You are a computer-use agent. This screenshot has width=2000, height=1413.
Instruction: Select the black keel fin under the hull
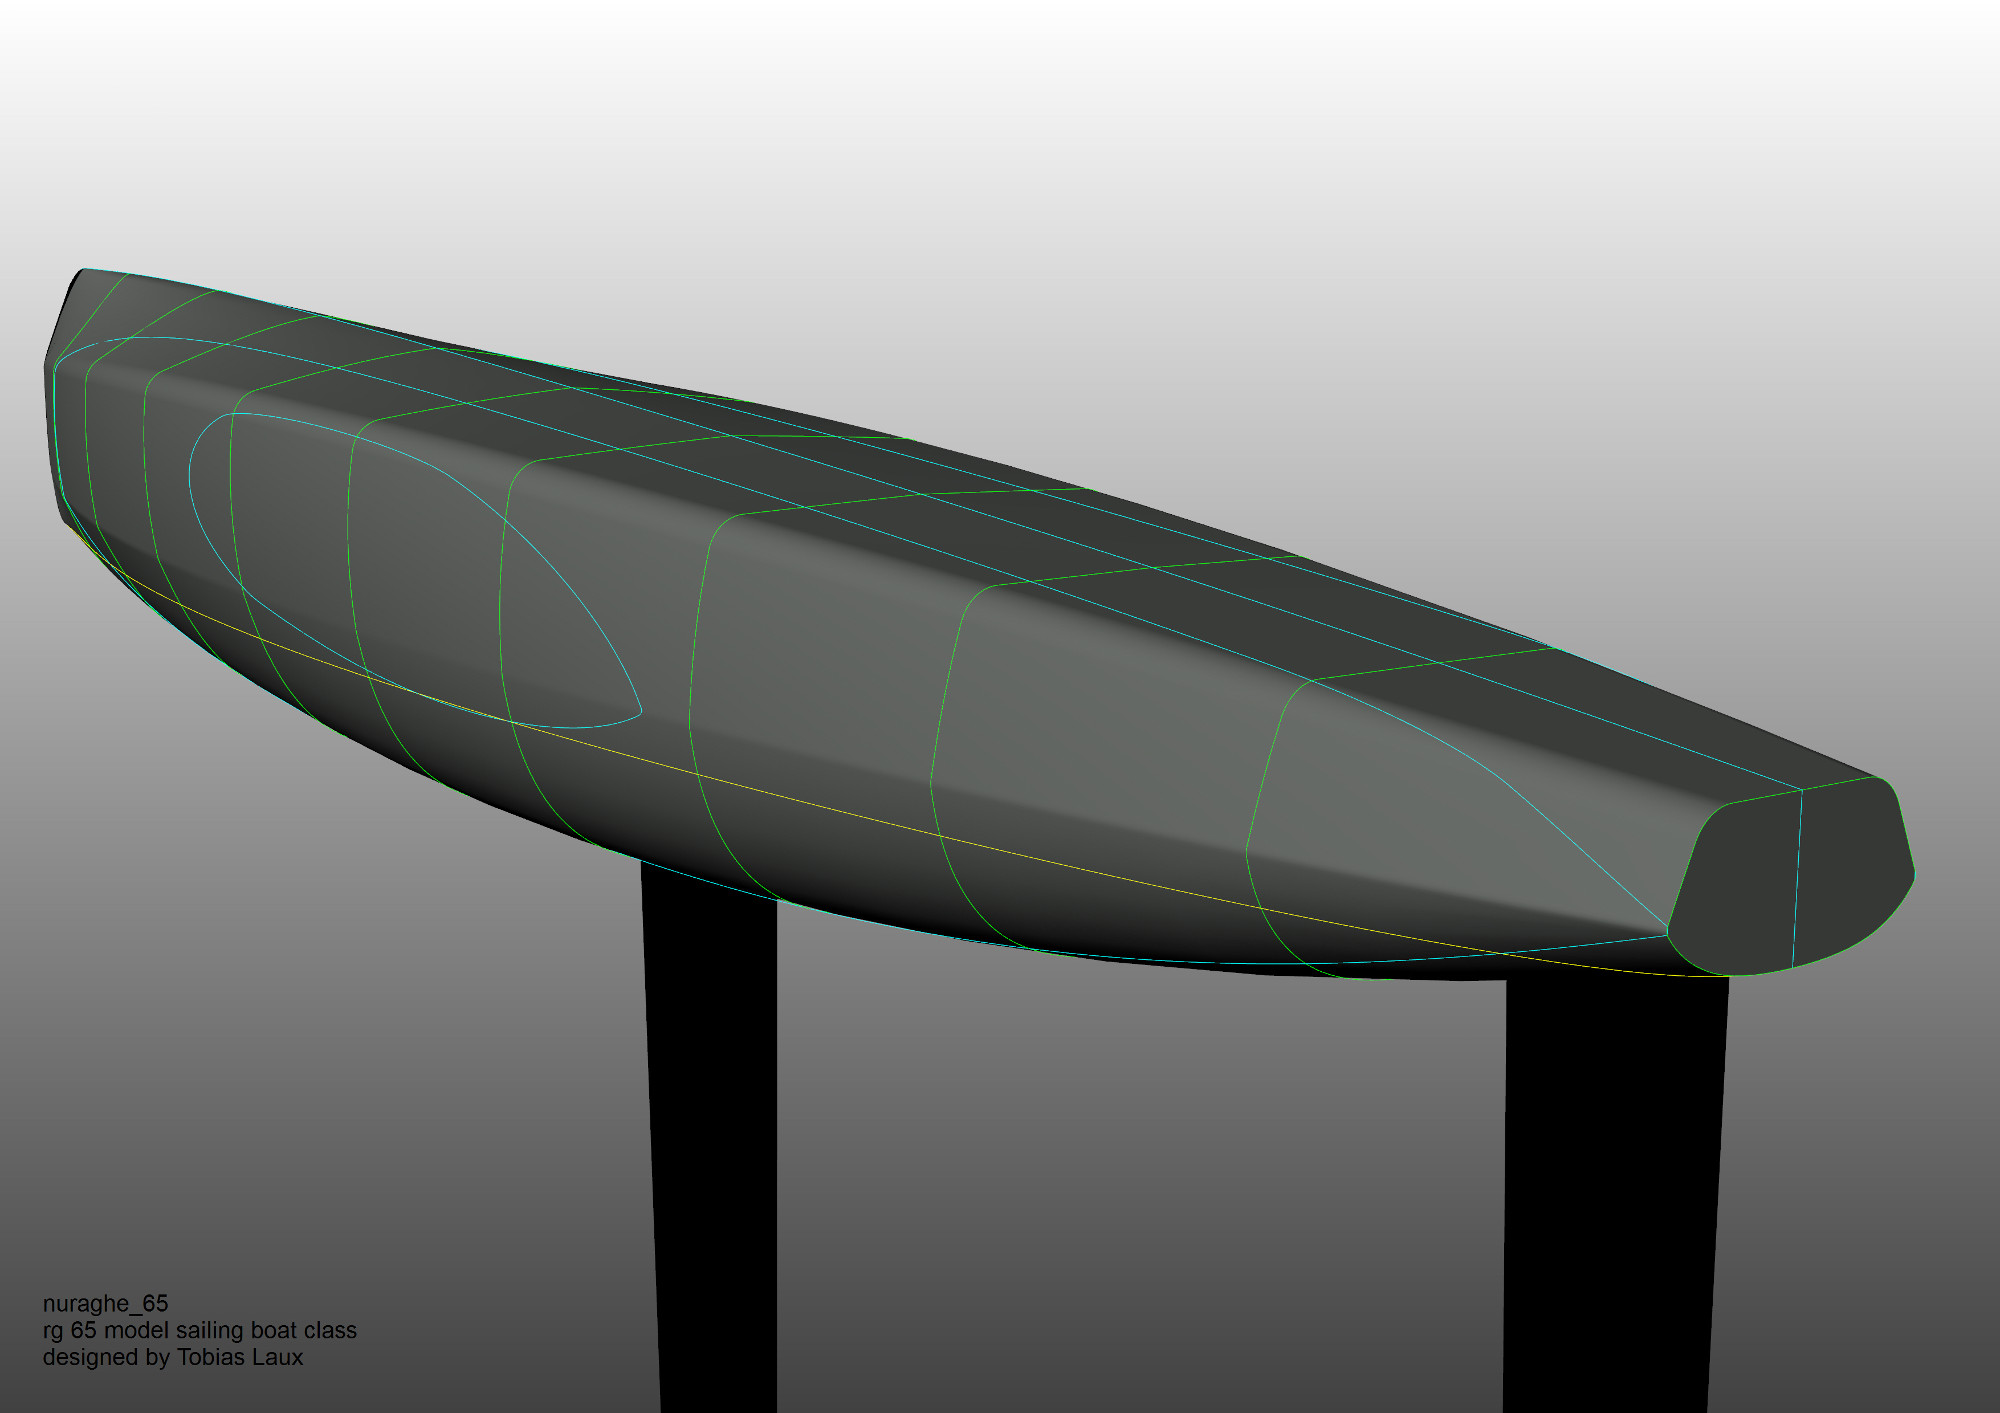(x=712, y=1150)
